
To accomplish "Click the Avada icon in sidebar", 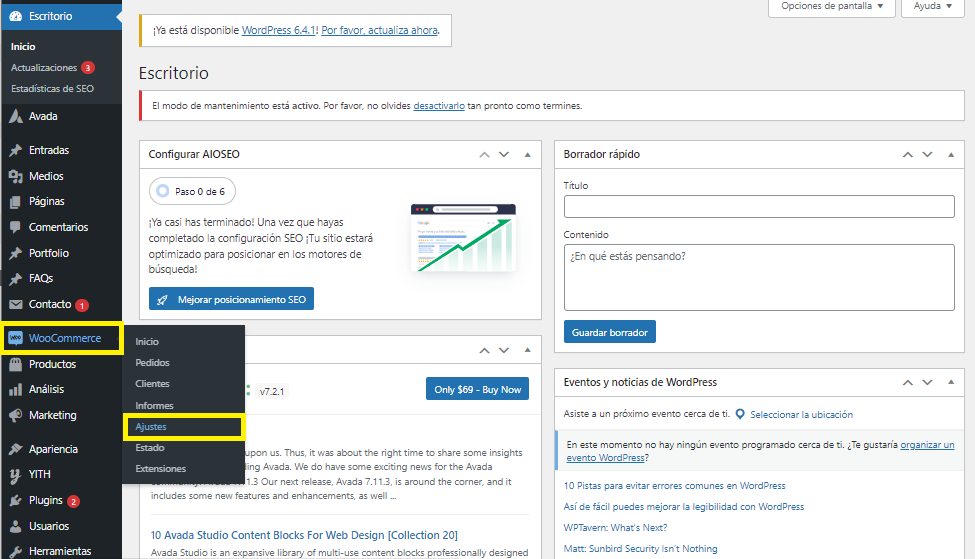I will 15,116.
